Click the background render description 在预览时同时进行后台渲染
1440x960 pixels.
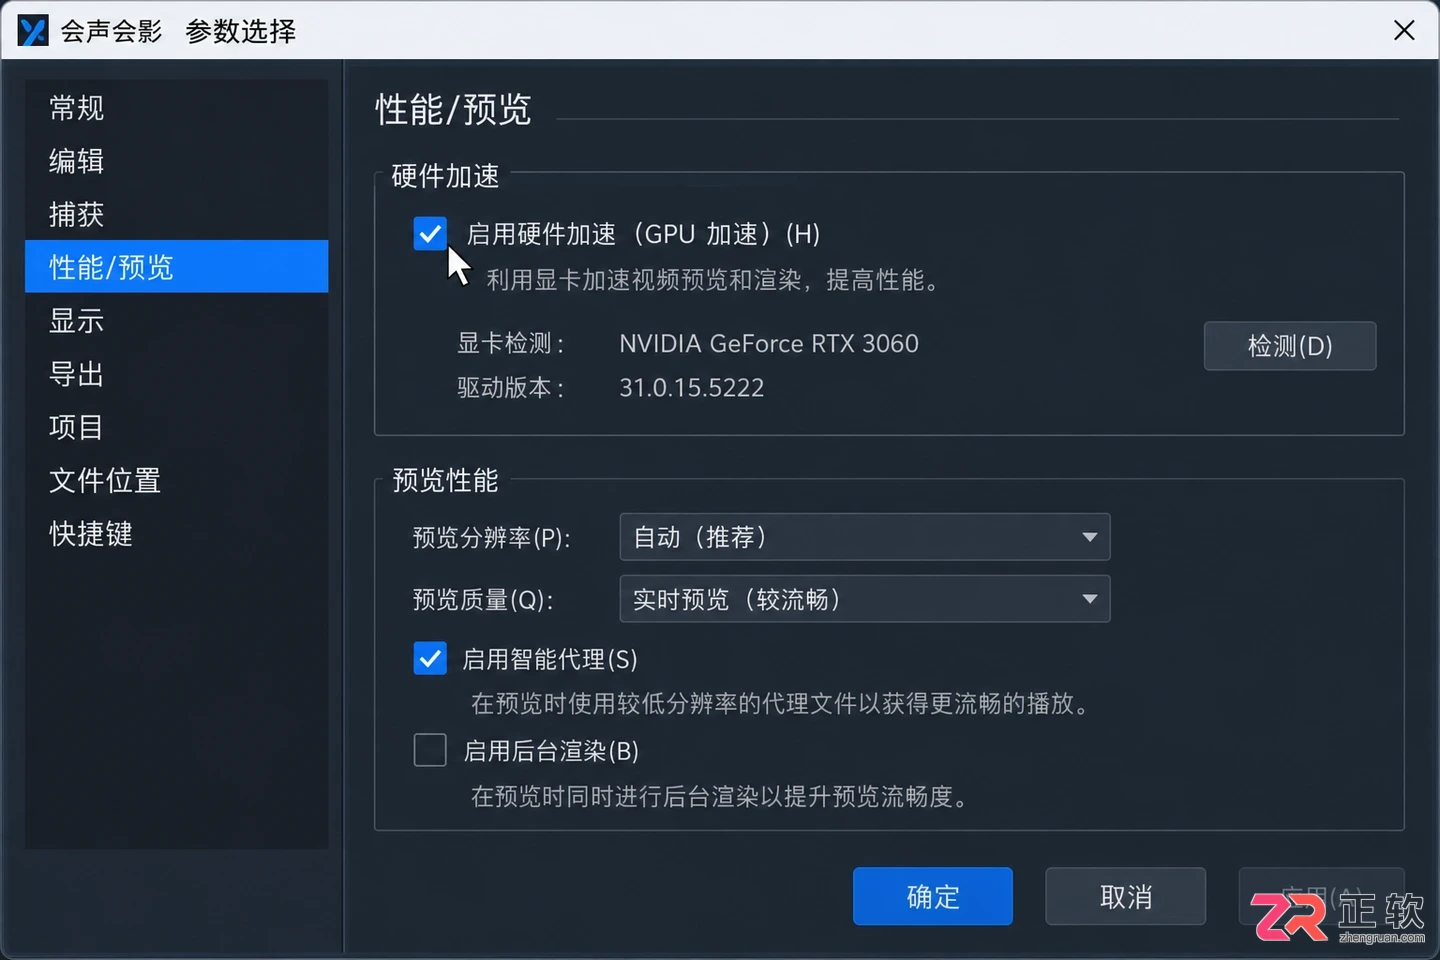point(720,797)
